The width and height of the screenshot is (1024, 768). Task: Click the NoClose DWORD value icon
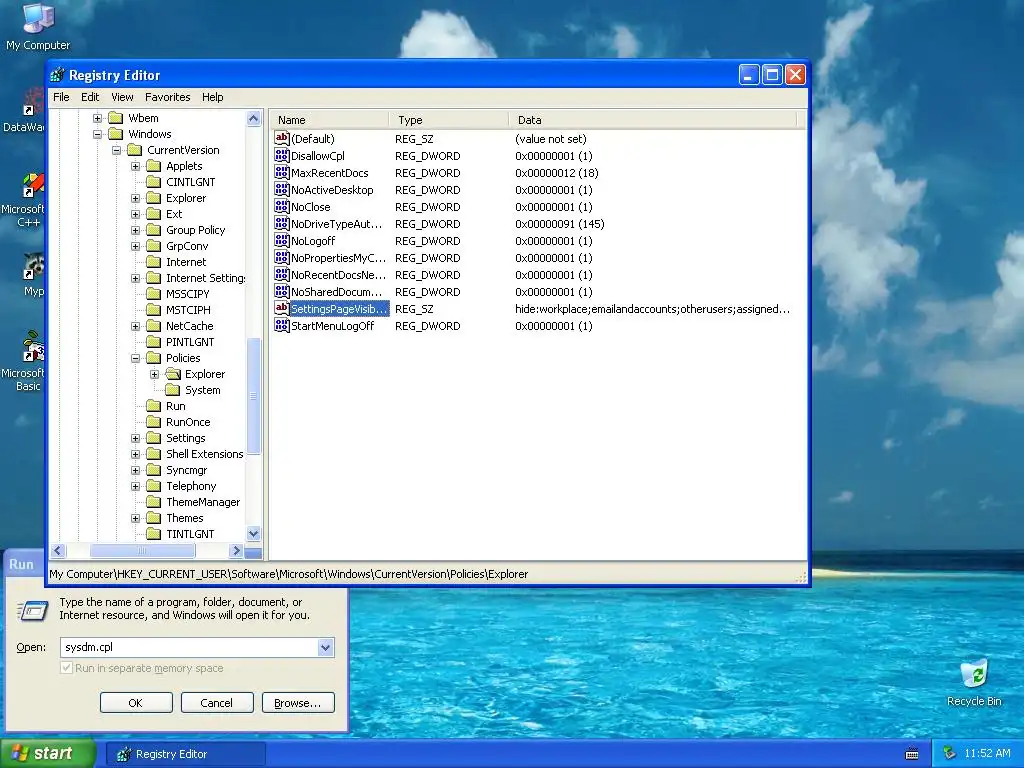tap(281, 206)
